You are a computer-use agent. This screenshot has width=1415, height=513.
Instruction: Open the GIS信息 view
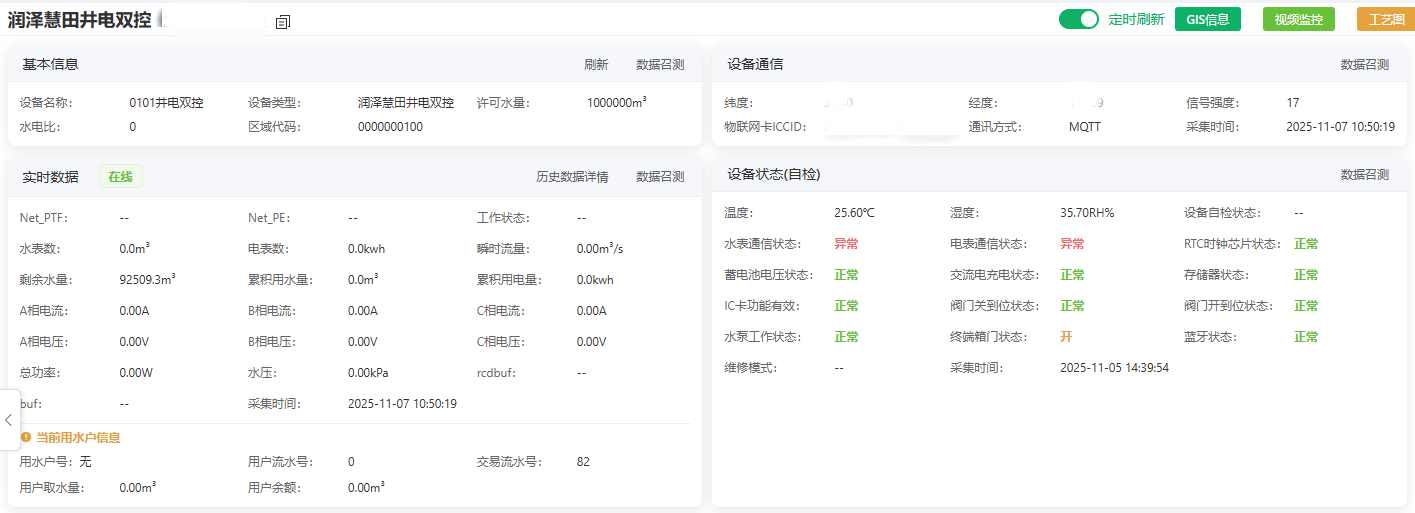click(x=1207, y=19)
